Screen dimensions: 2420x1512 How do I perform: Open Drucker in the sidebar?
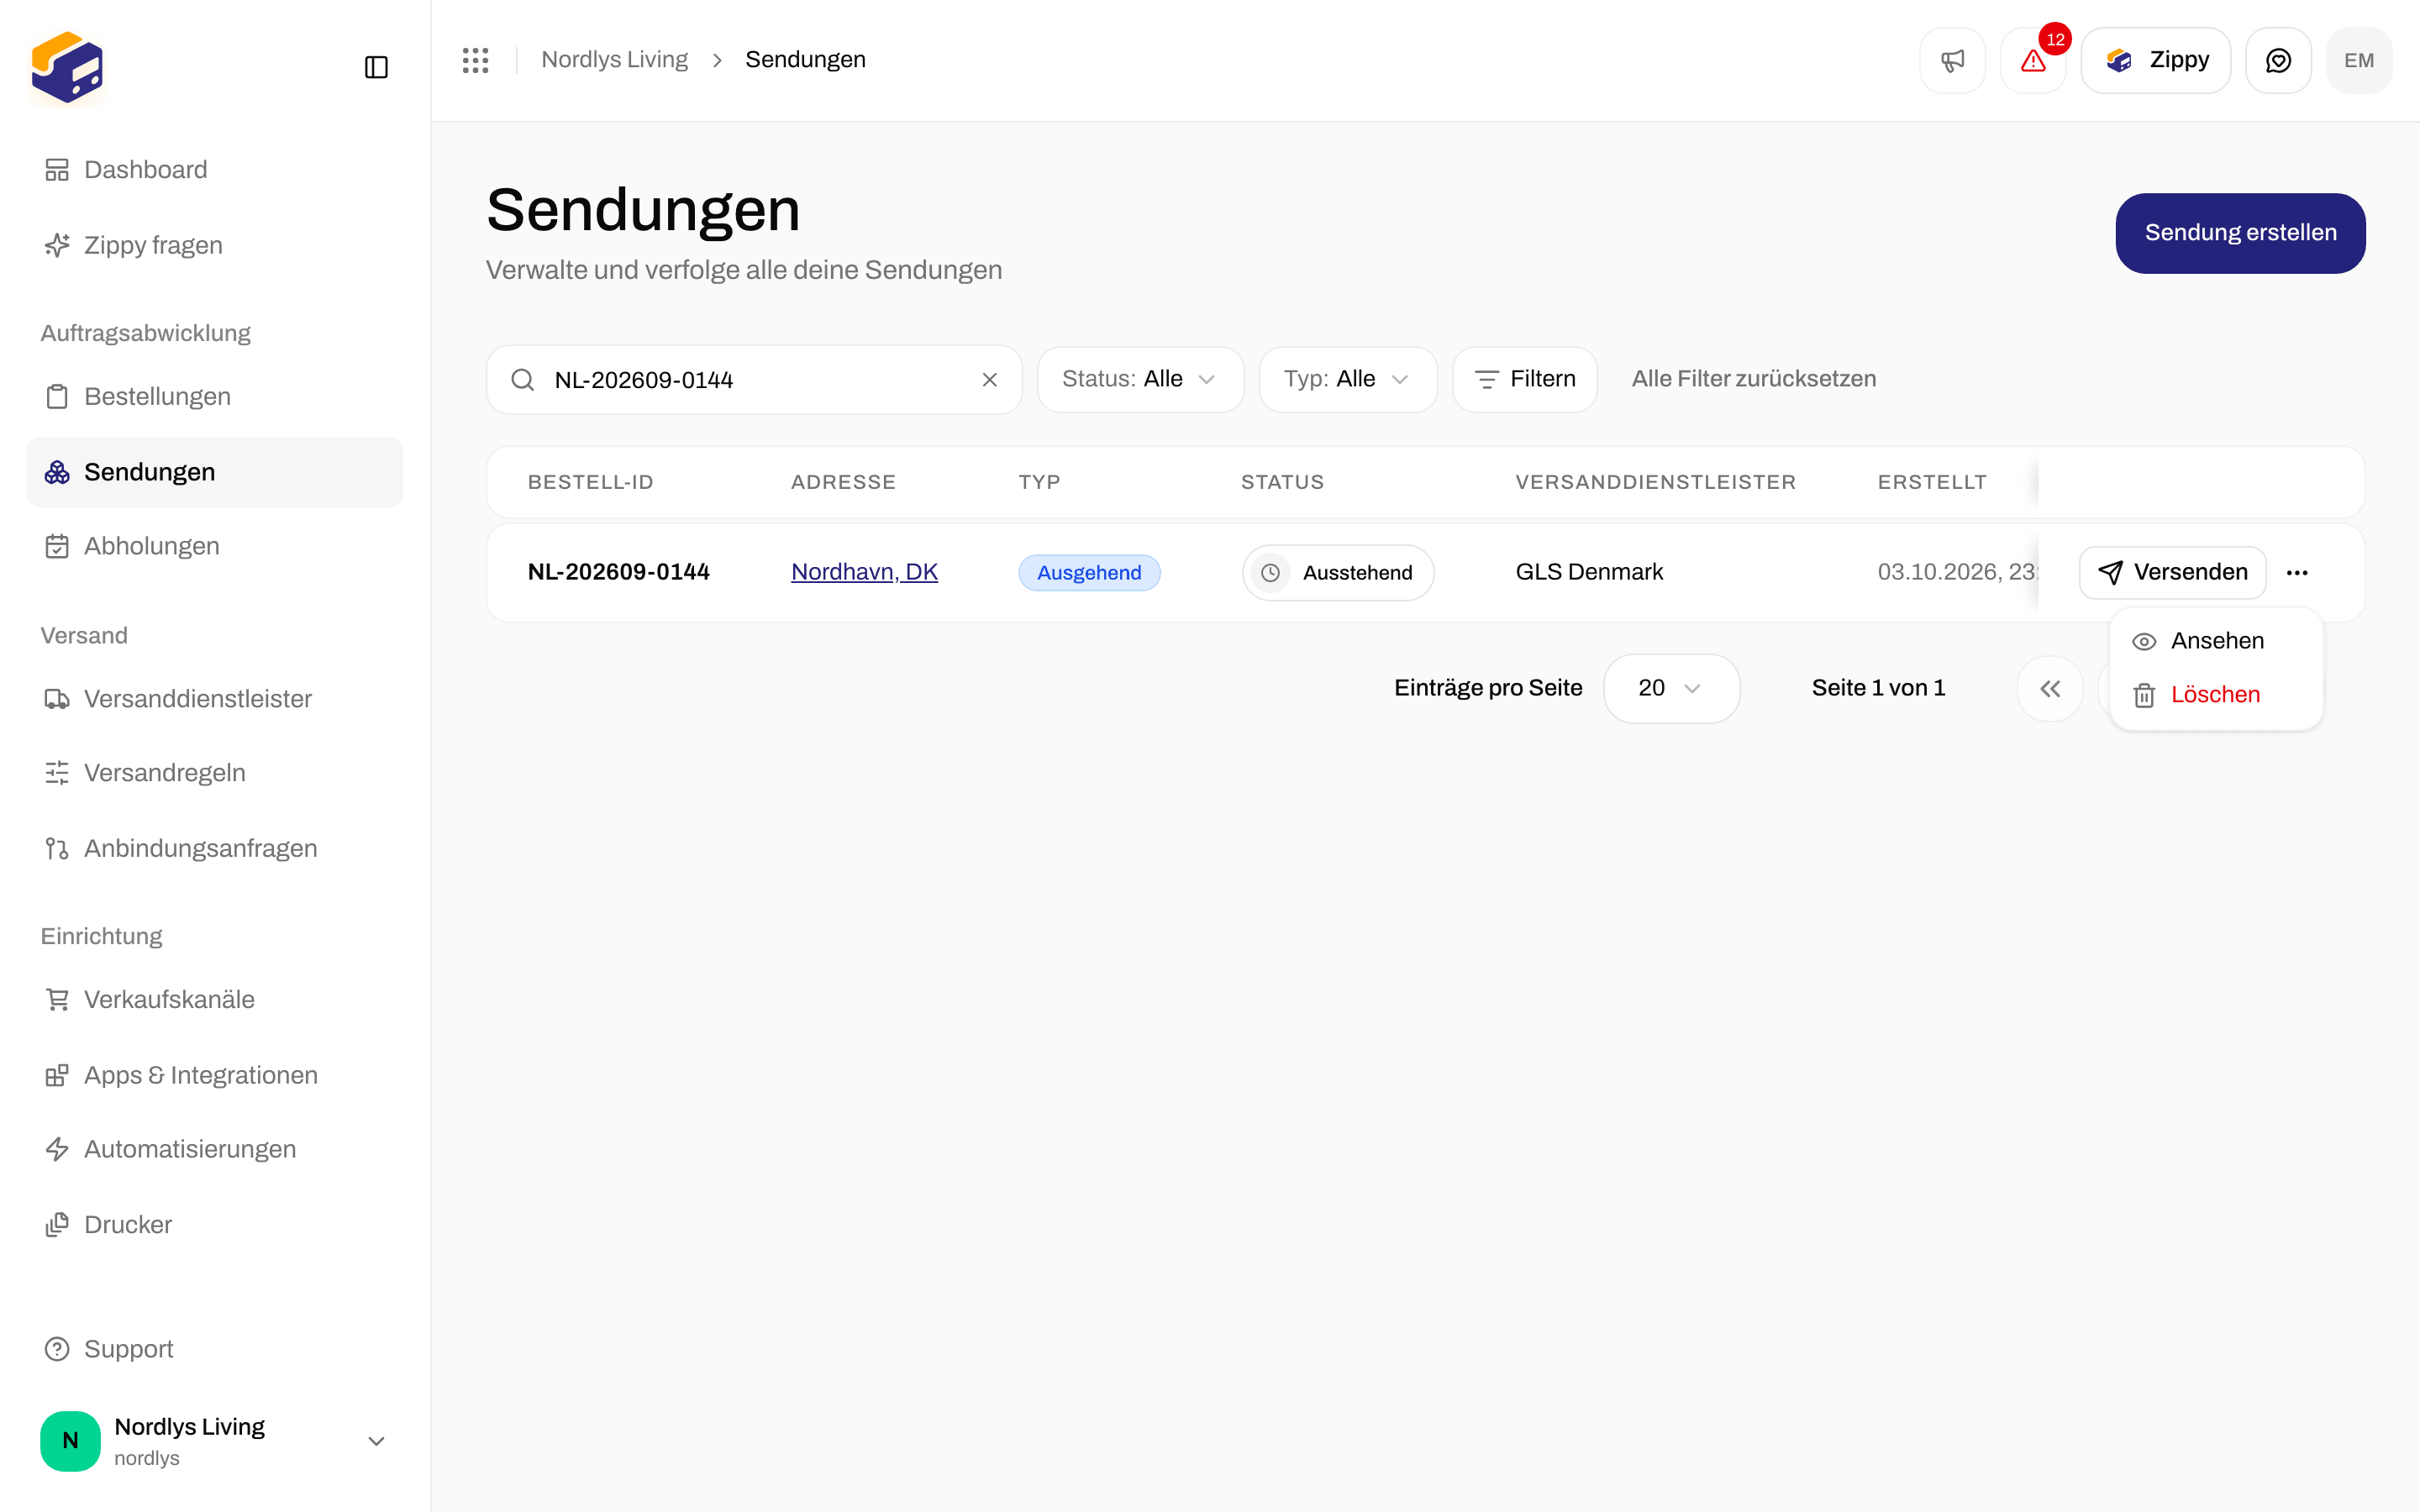tap(215, 1225)
